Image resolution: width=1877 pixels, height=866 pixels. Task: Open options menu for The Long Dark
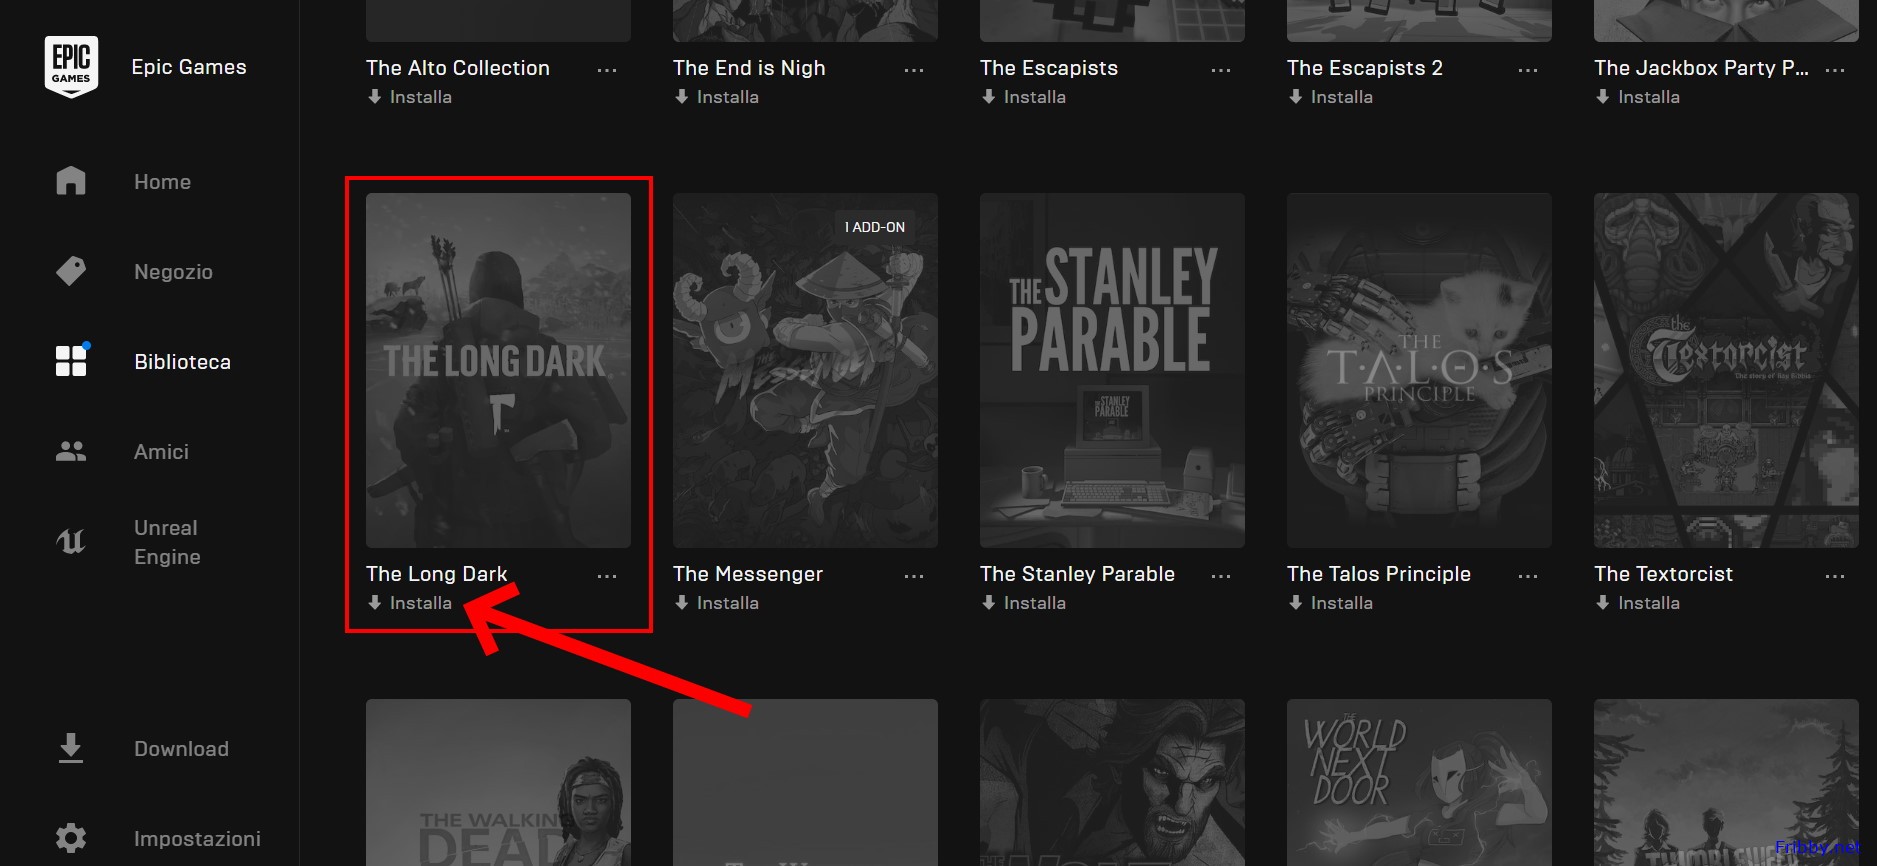pos(607,576)
